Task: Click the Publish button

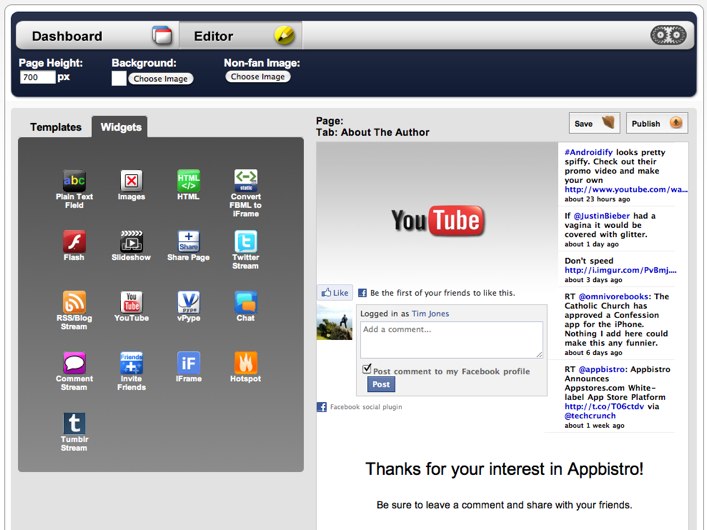Action: click(657, 123)
